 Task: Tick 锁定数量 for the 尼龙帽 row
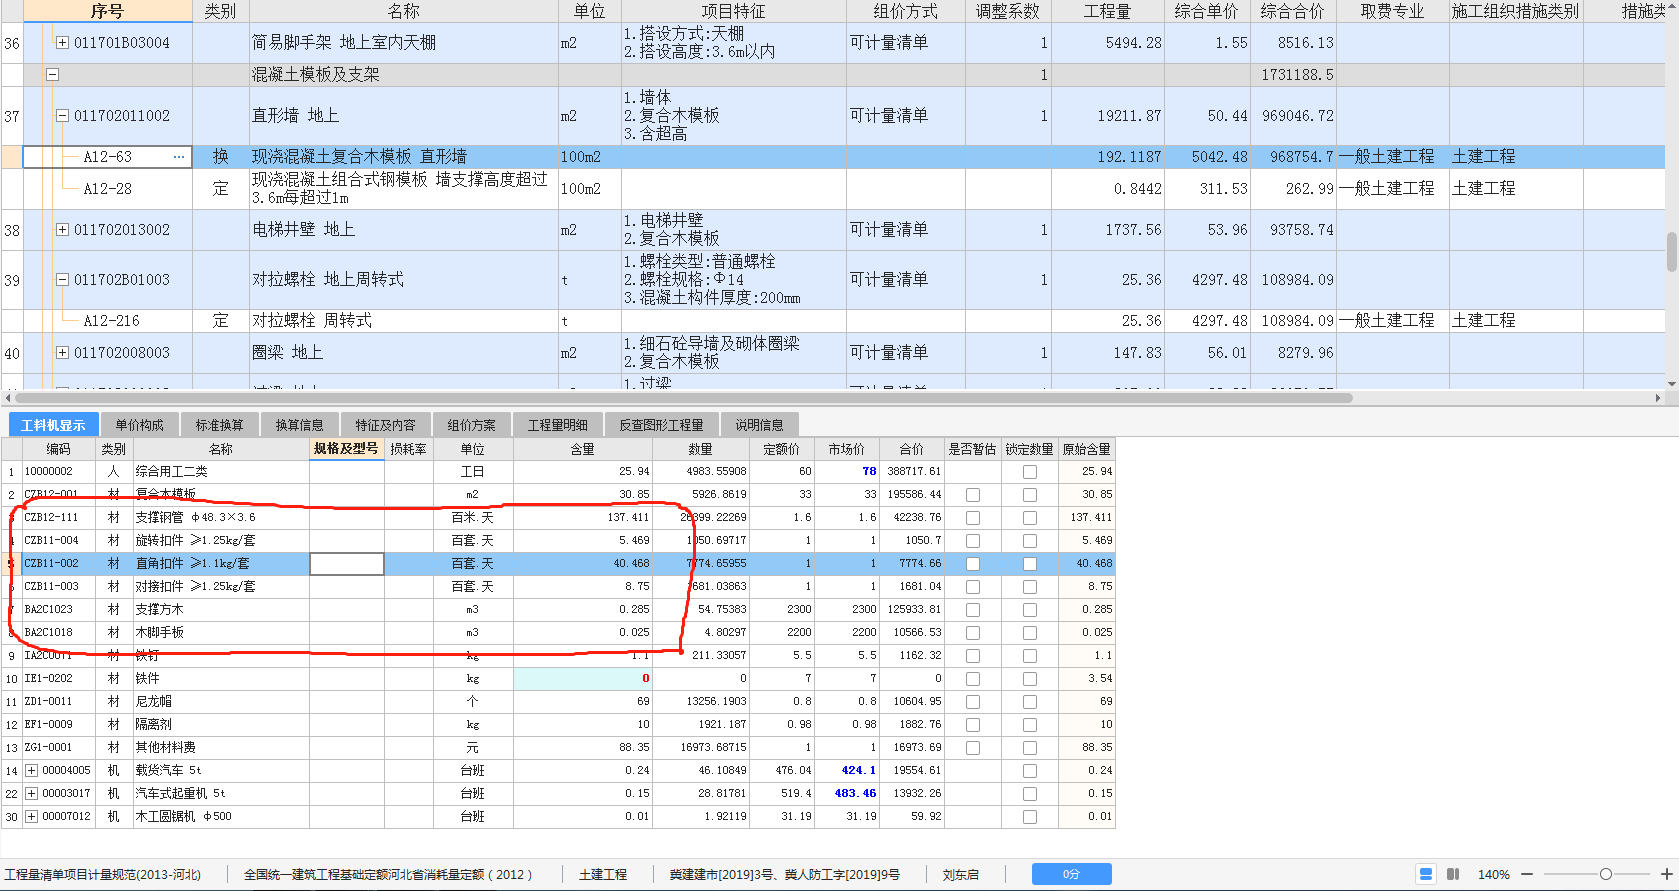point(1030,702)
